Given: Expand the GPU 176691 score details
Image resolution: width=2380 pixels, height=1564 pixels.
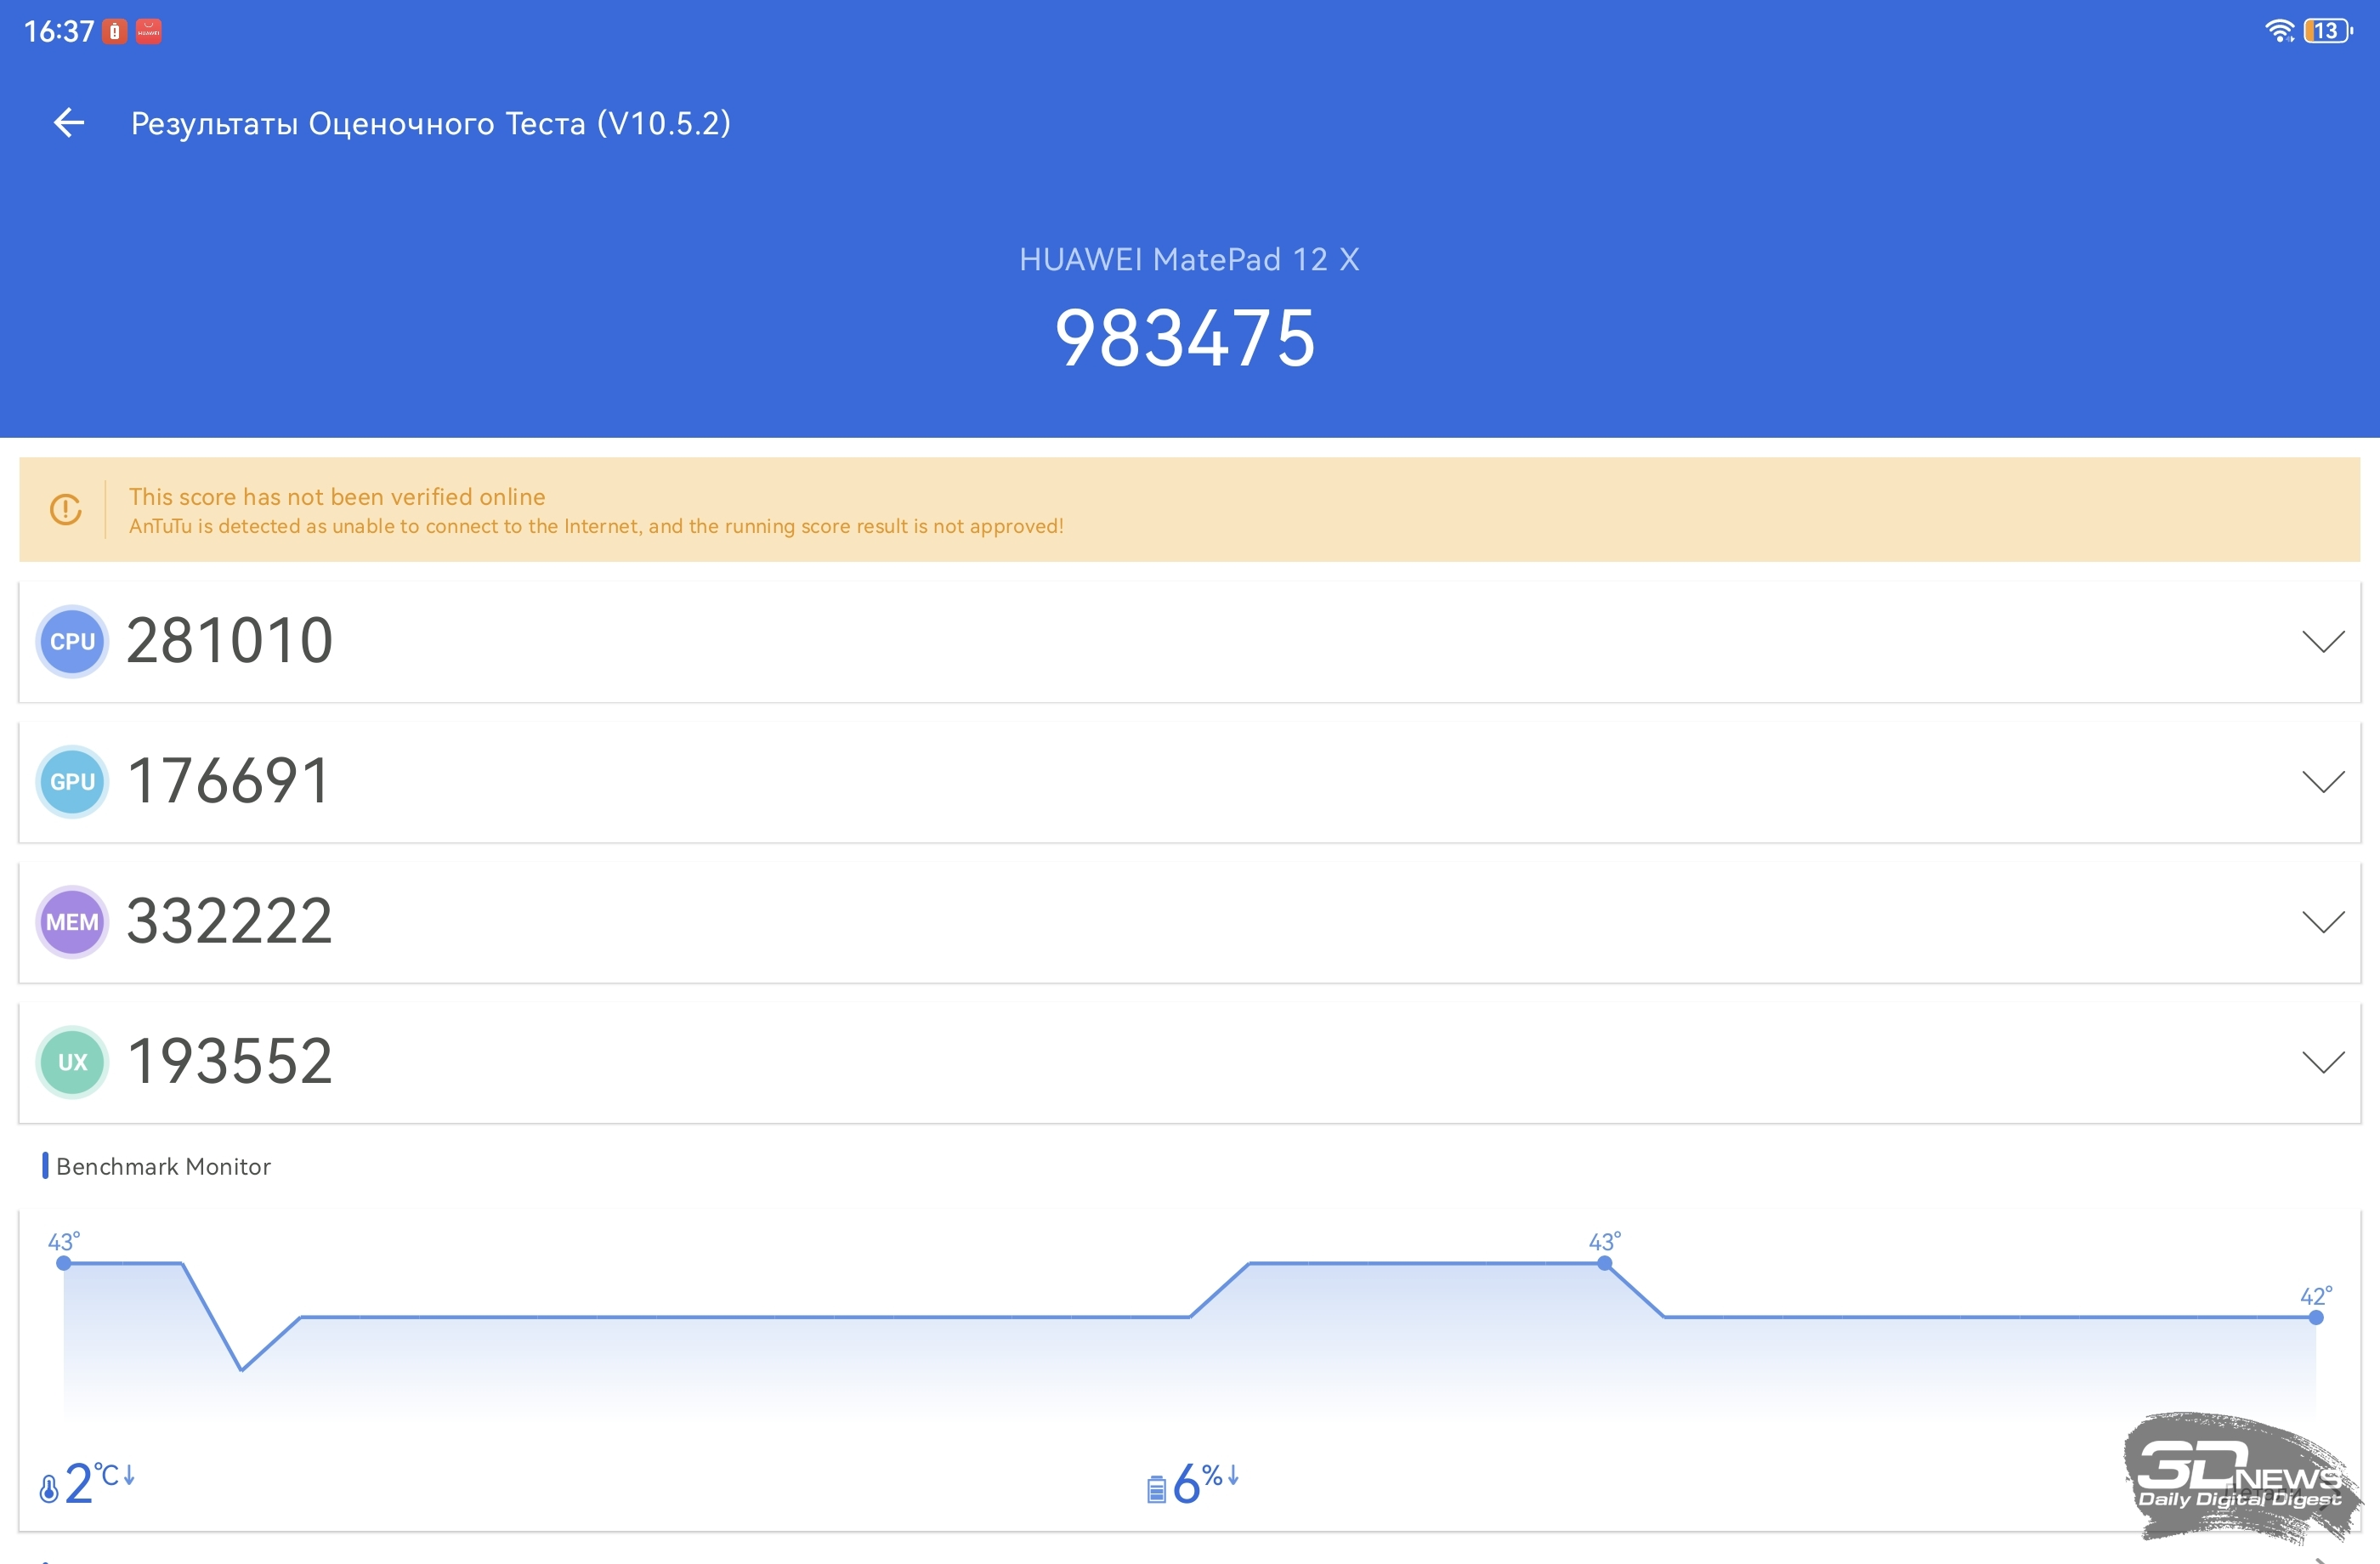Looking at the screenshot, I should (x=2322, y=781).
